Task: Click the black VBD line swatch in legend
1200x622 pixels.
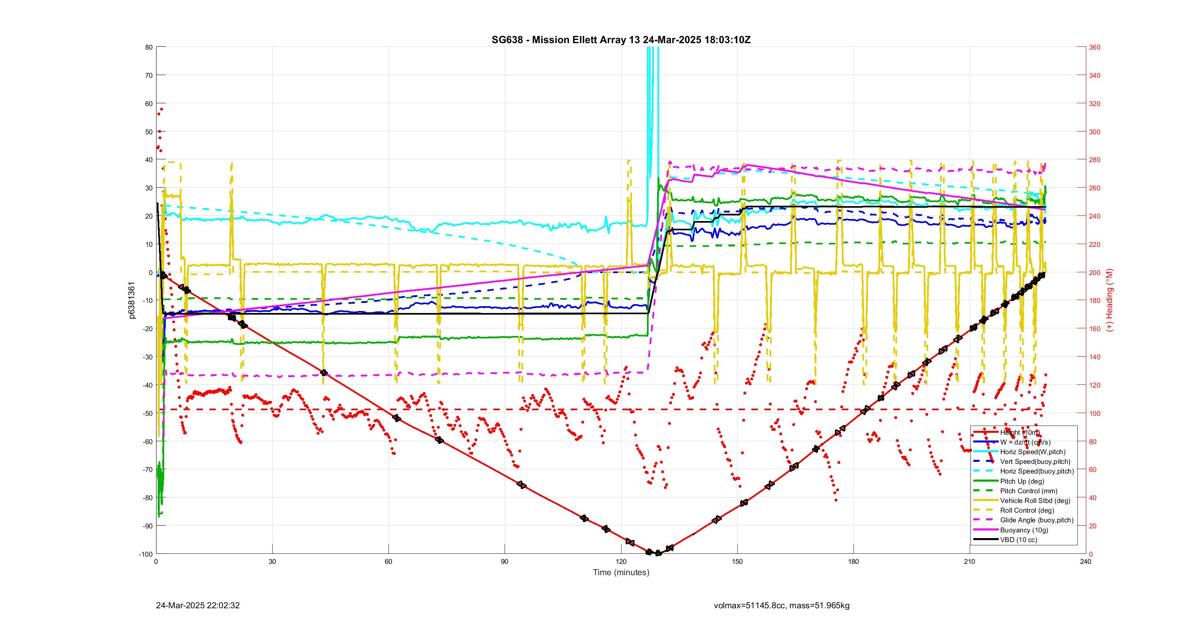Action: tap(985, 540)
